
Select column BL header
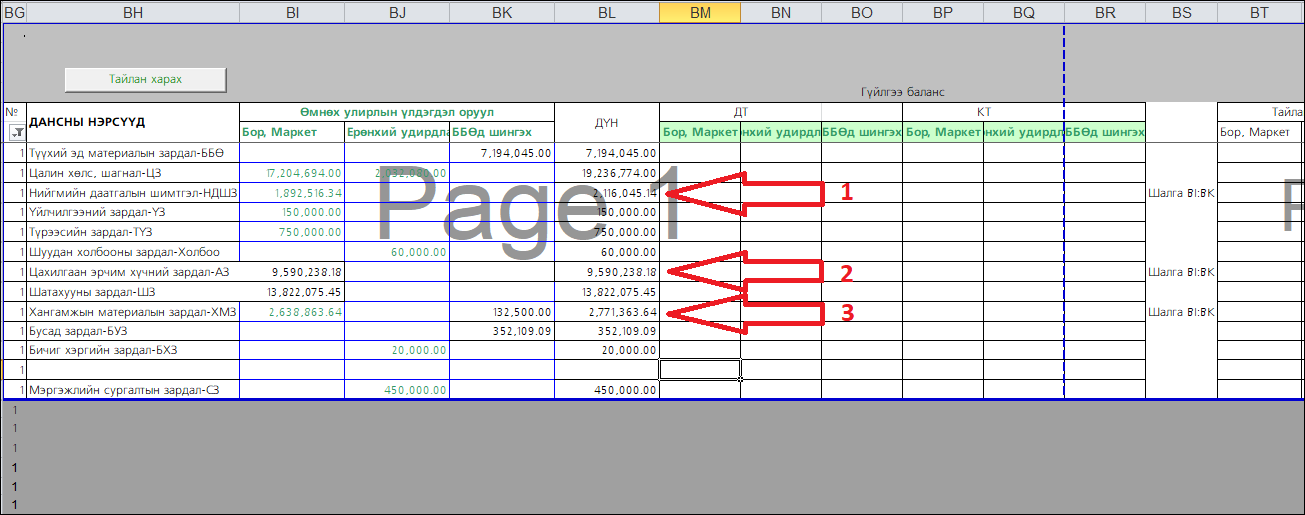pyautogui.click(x=606, y=12)
